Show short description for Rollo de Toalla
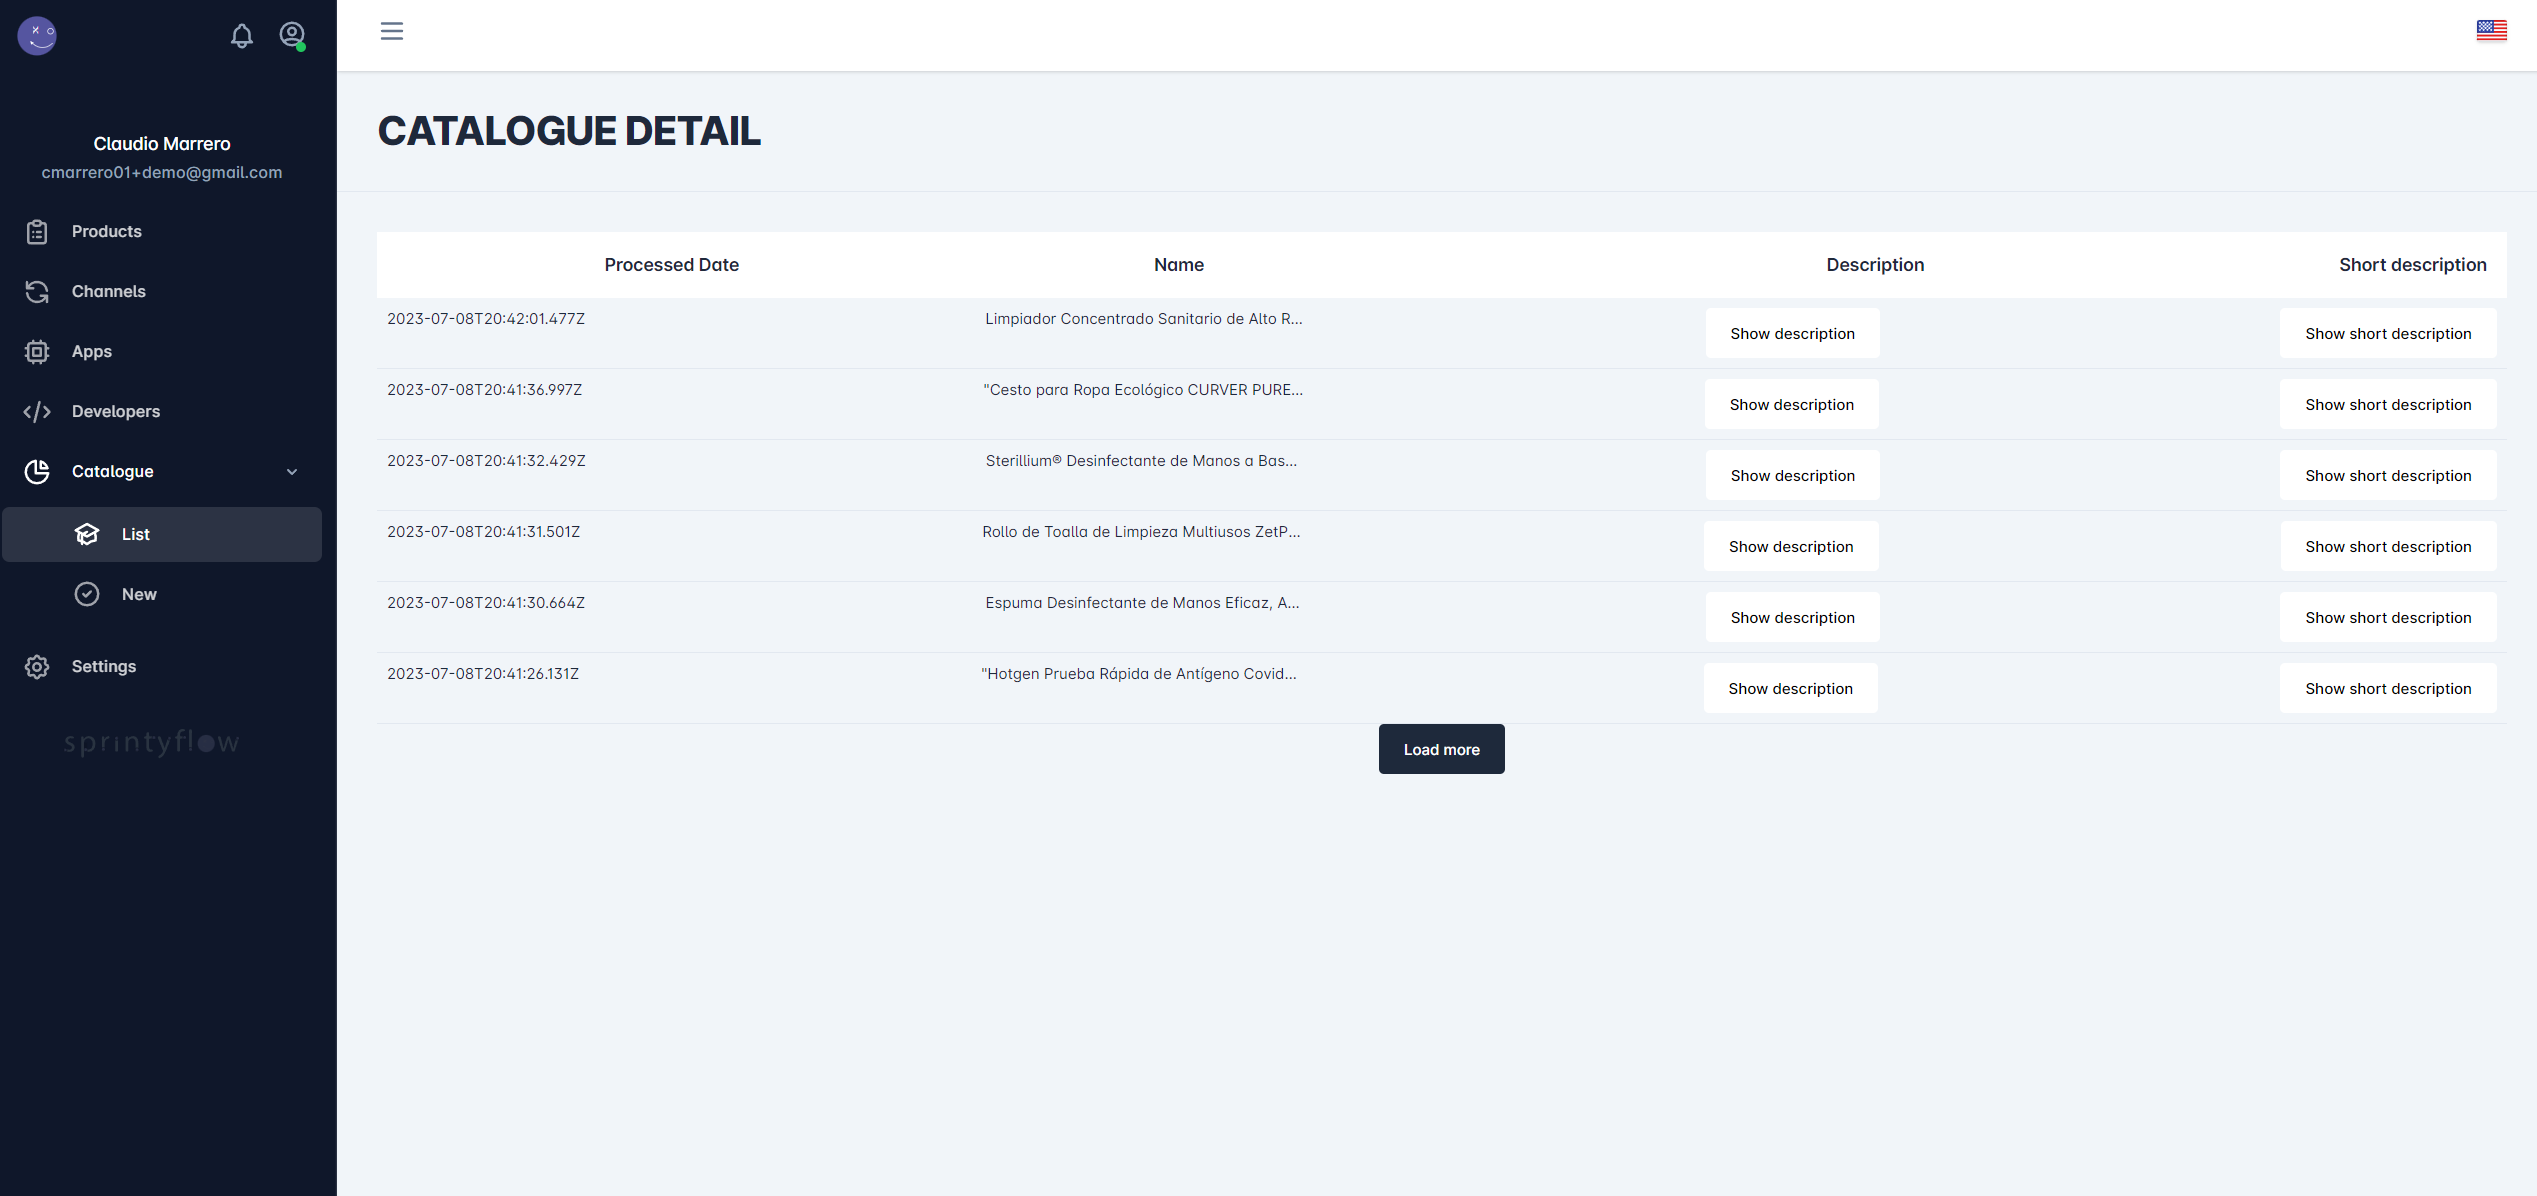Image resolution: width=2537 pixels, height=1196 pixels. pyautogui.click(x=2388, y=546)
